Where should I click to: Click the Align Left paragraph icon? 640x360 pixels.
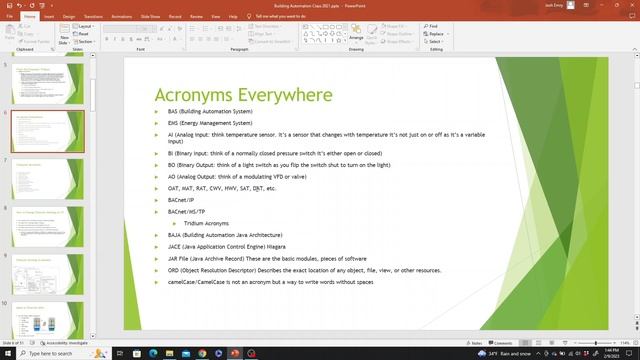pos(192,39)
